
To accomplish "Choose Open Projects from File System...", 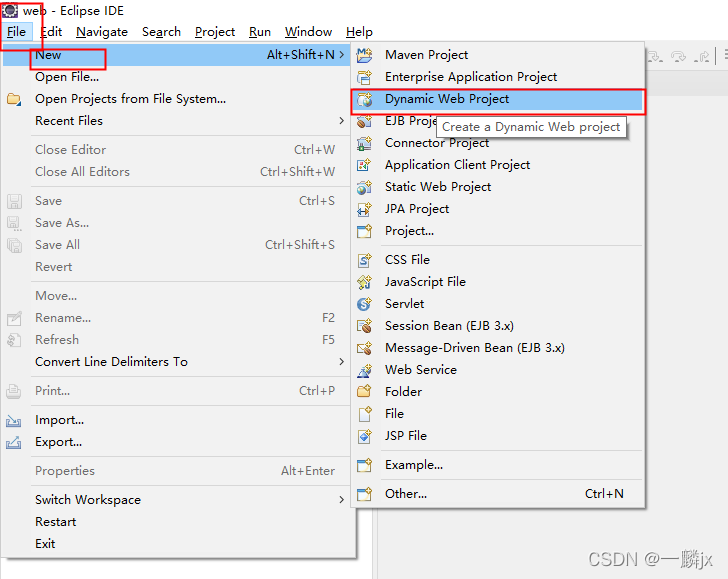I will (176, 99).
